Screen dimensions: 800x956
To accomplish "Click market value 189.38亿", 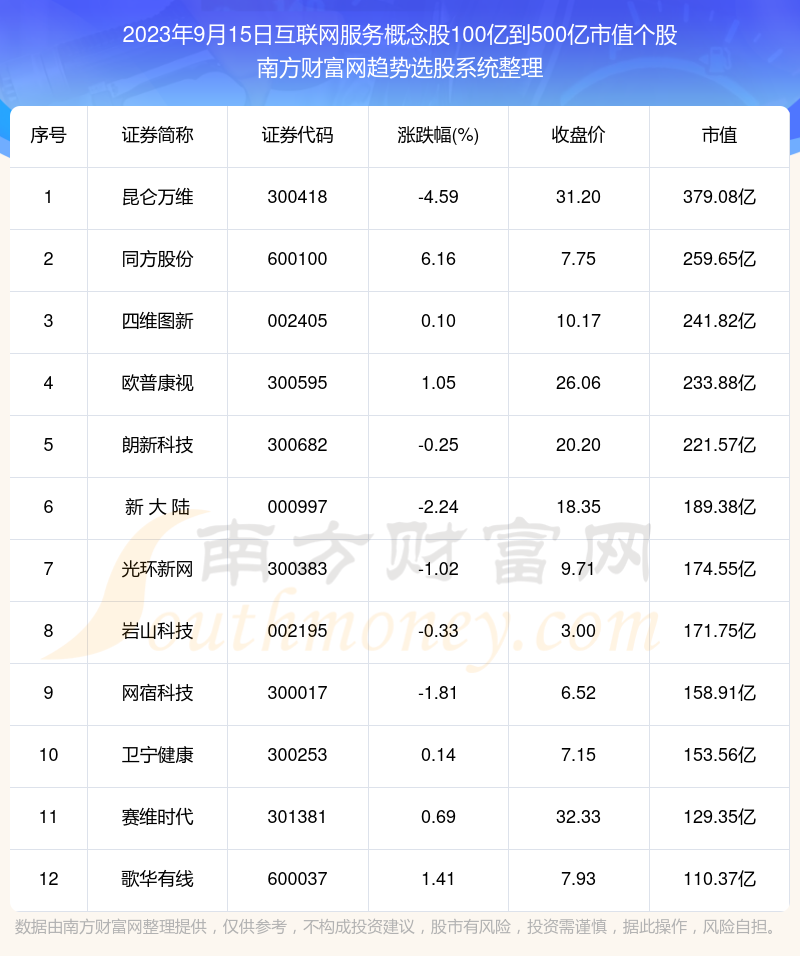I will (x=720, y=507).
